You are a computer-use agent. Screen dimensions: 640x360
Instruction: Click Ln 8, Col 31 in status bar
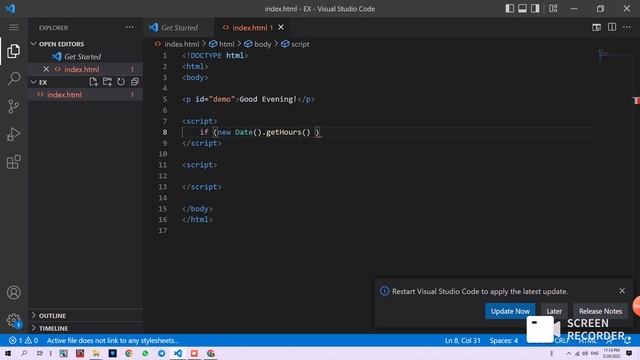tap(462, 340)
